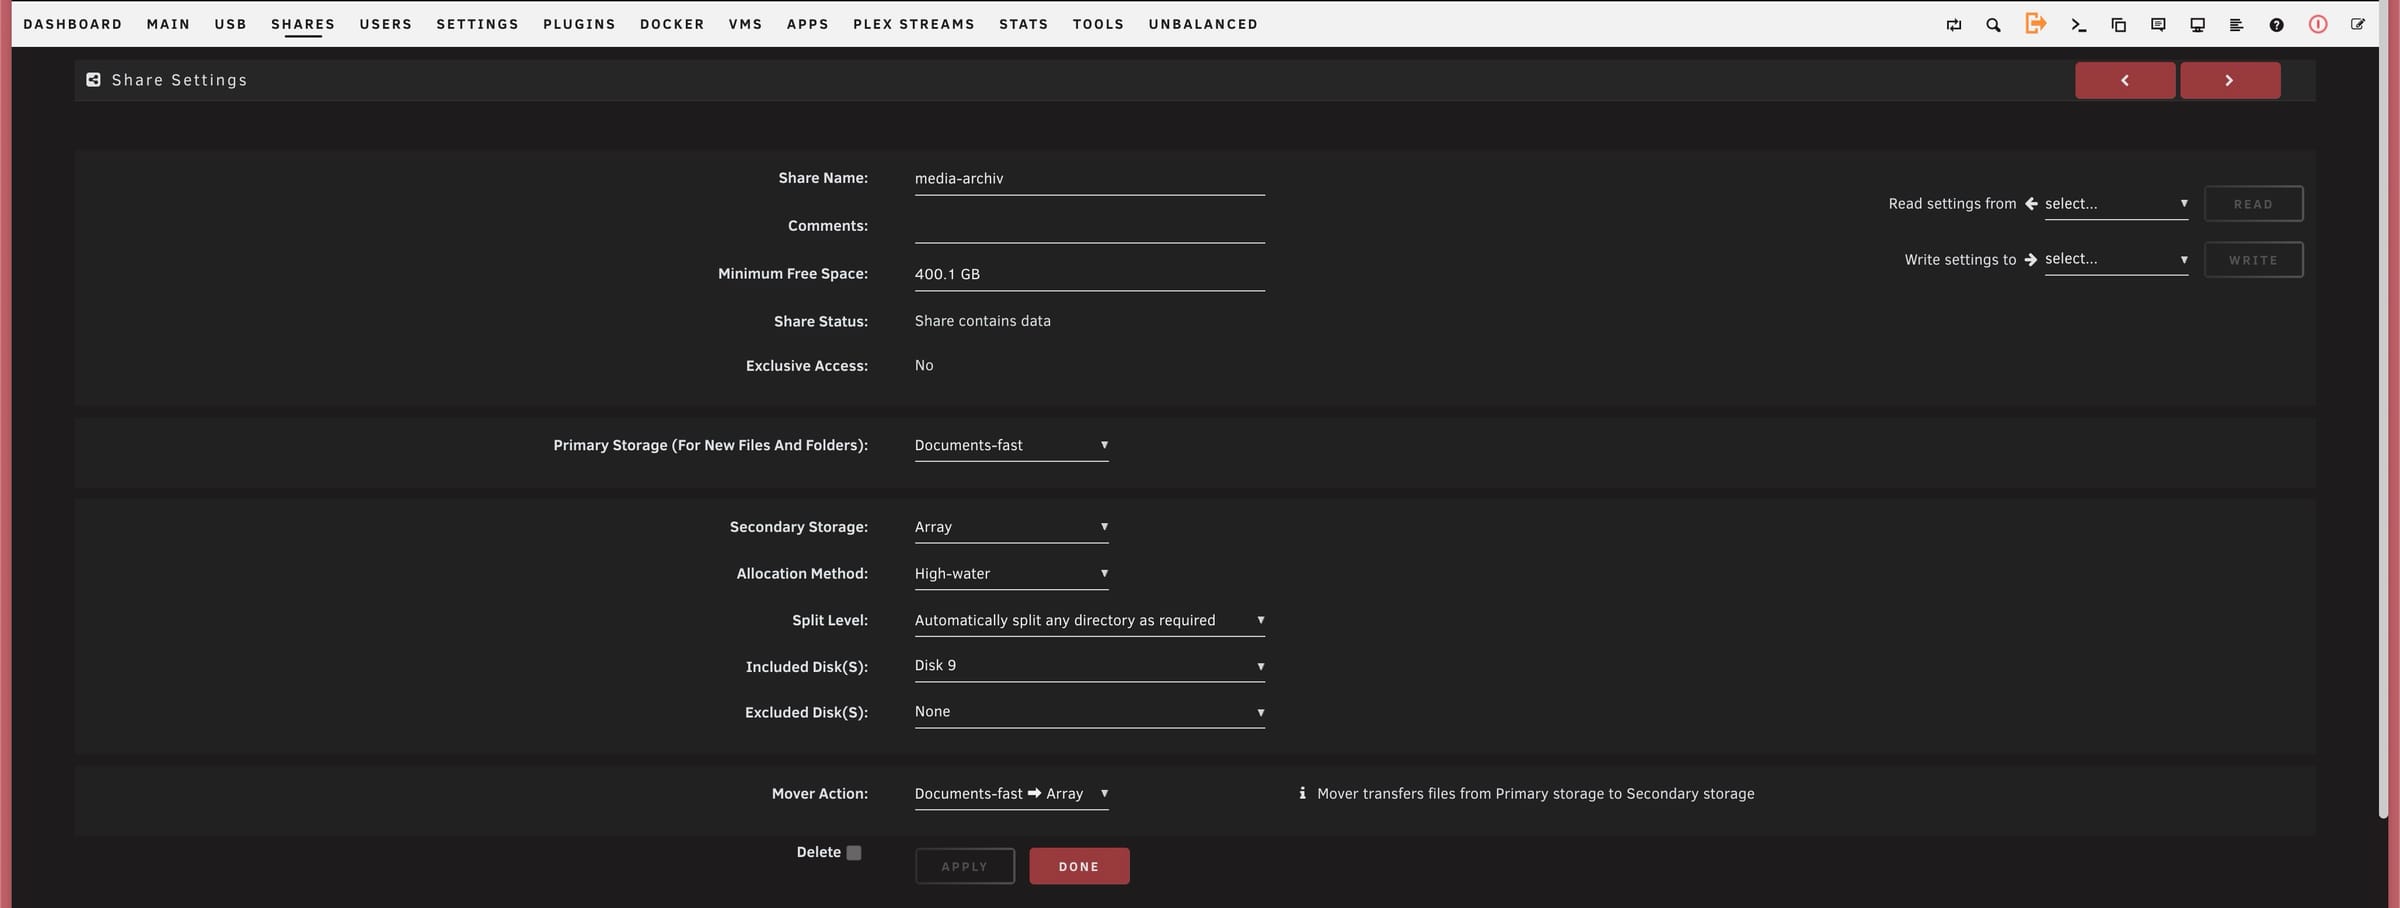Toggle the help question mark icon
This screenshot has width=2400, height=908.
2276,25
